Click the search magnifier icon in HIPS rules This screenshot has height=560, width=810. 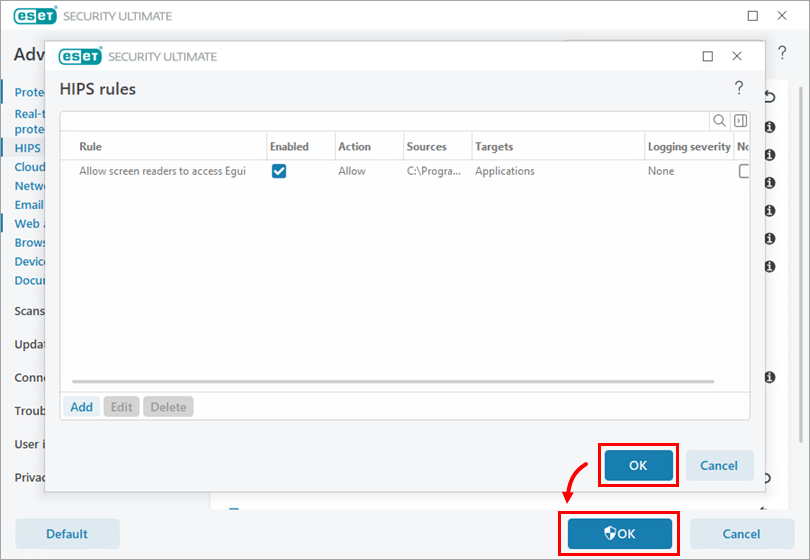click(719, 121)
